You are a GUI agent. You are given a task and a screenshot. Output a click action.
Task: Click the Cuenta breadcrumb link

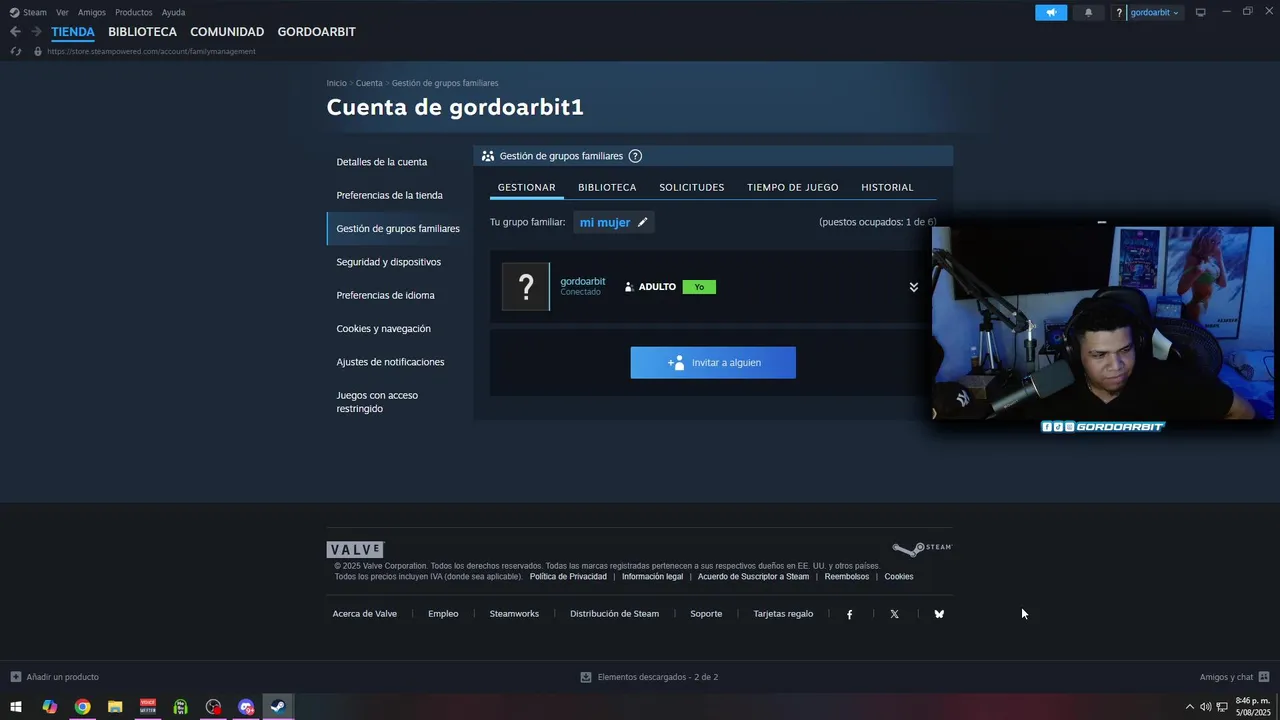(x=369, y=83)
